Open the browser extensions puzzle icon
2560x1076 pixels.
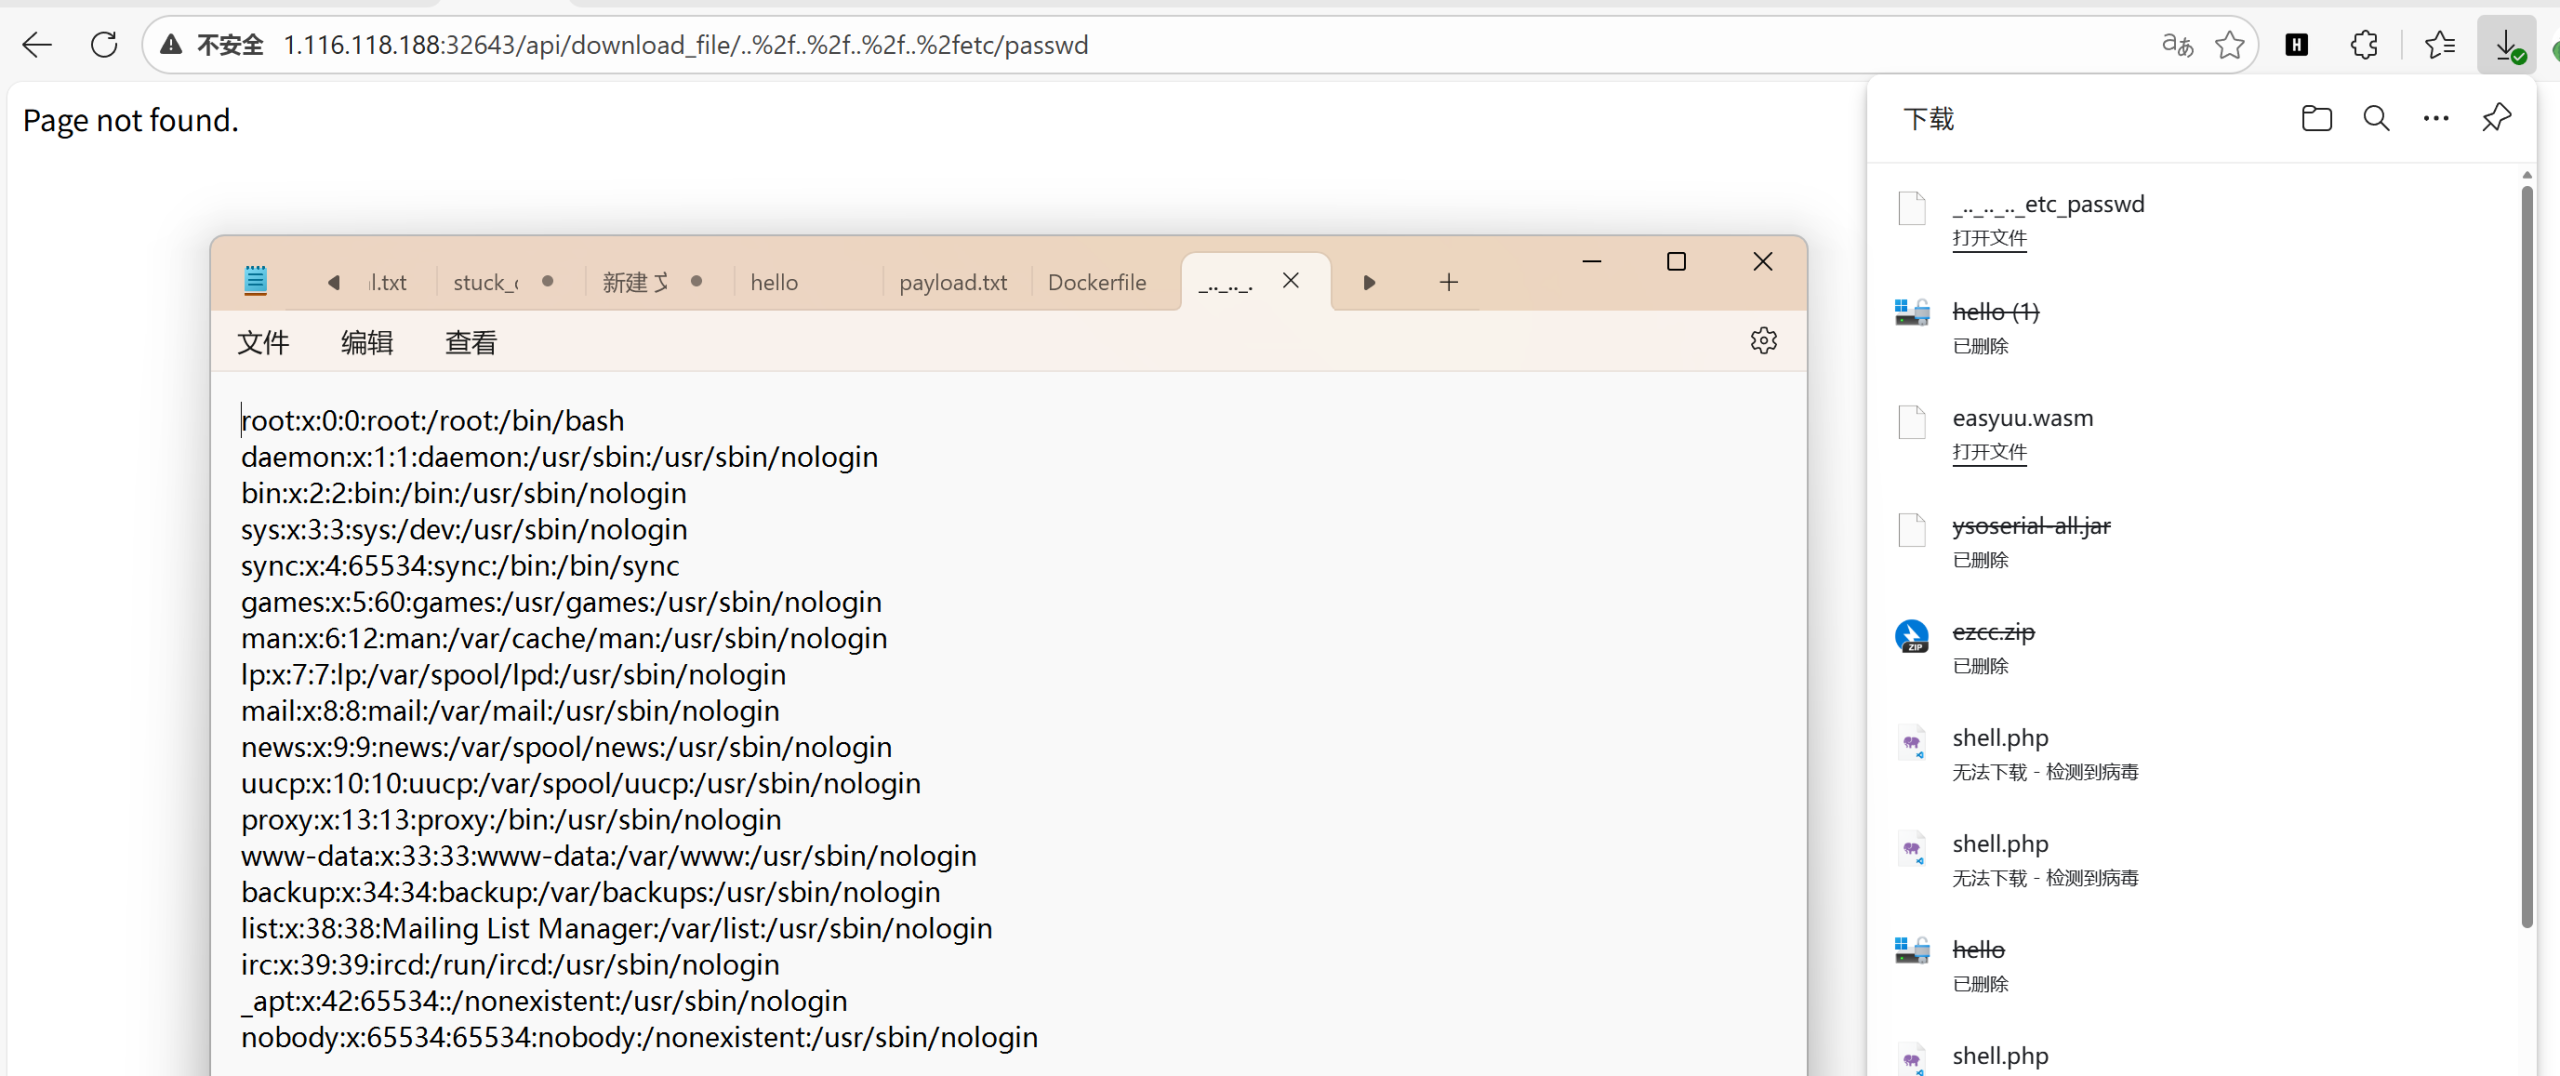tap(2364, 45)
